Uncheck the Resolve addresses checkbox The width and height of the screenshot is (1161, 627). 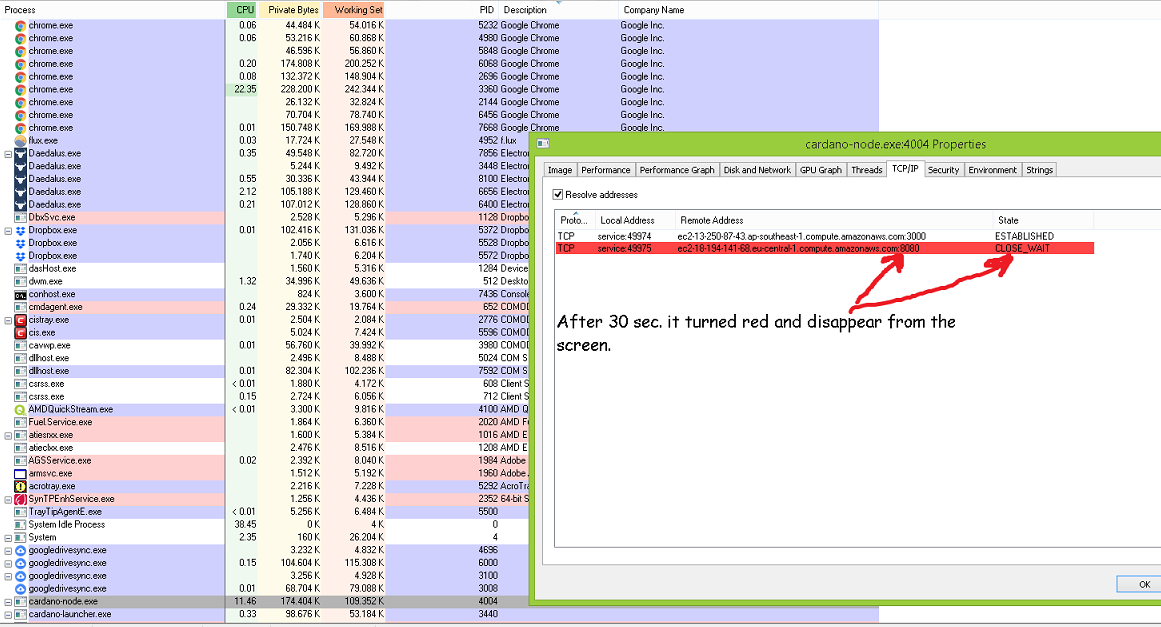coord(558,195)
